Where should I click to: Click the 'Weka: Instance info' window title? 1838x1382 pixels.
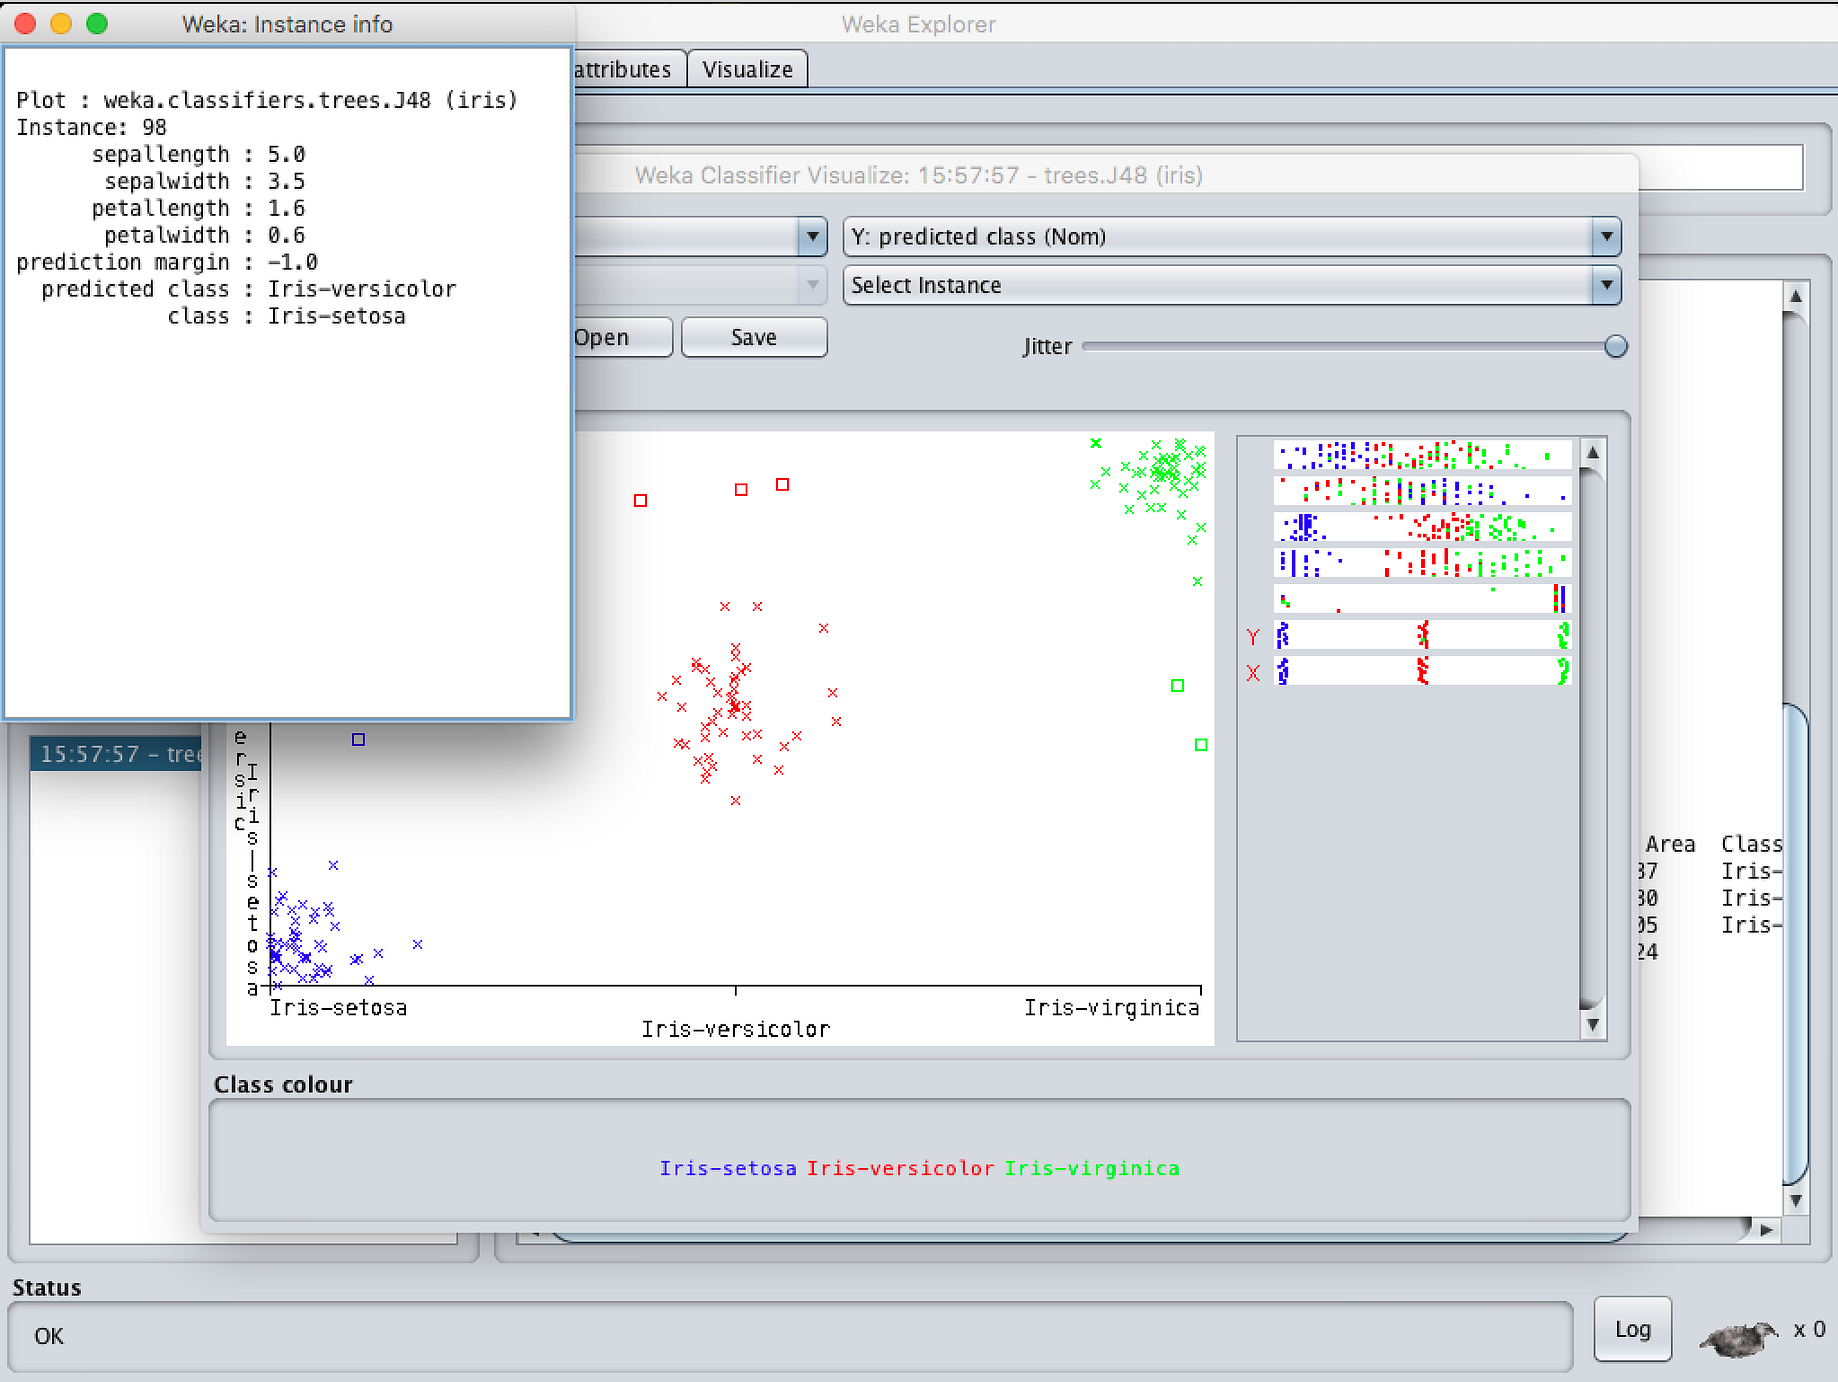pos(287,24)
